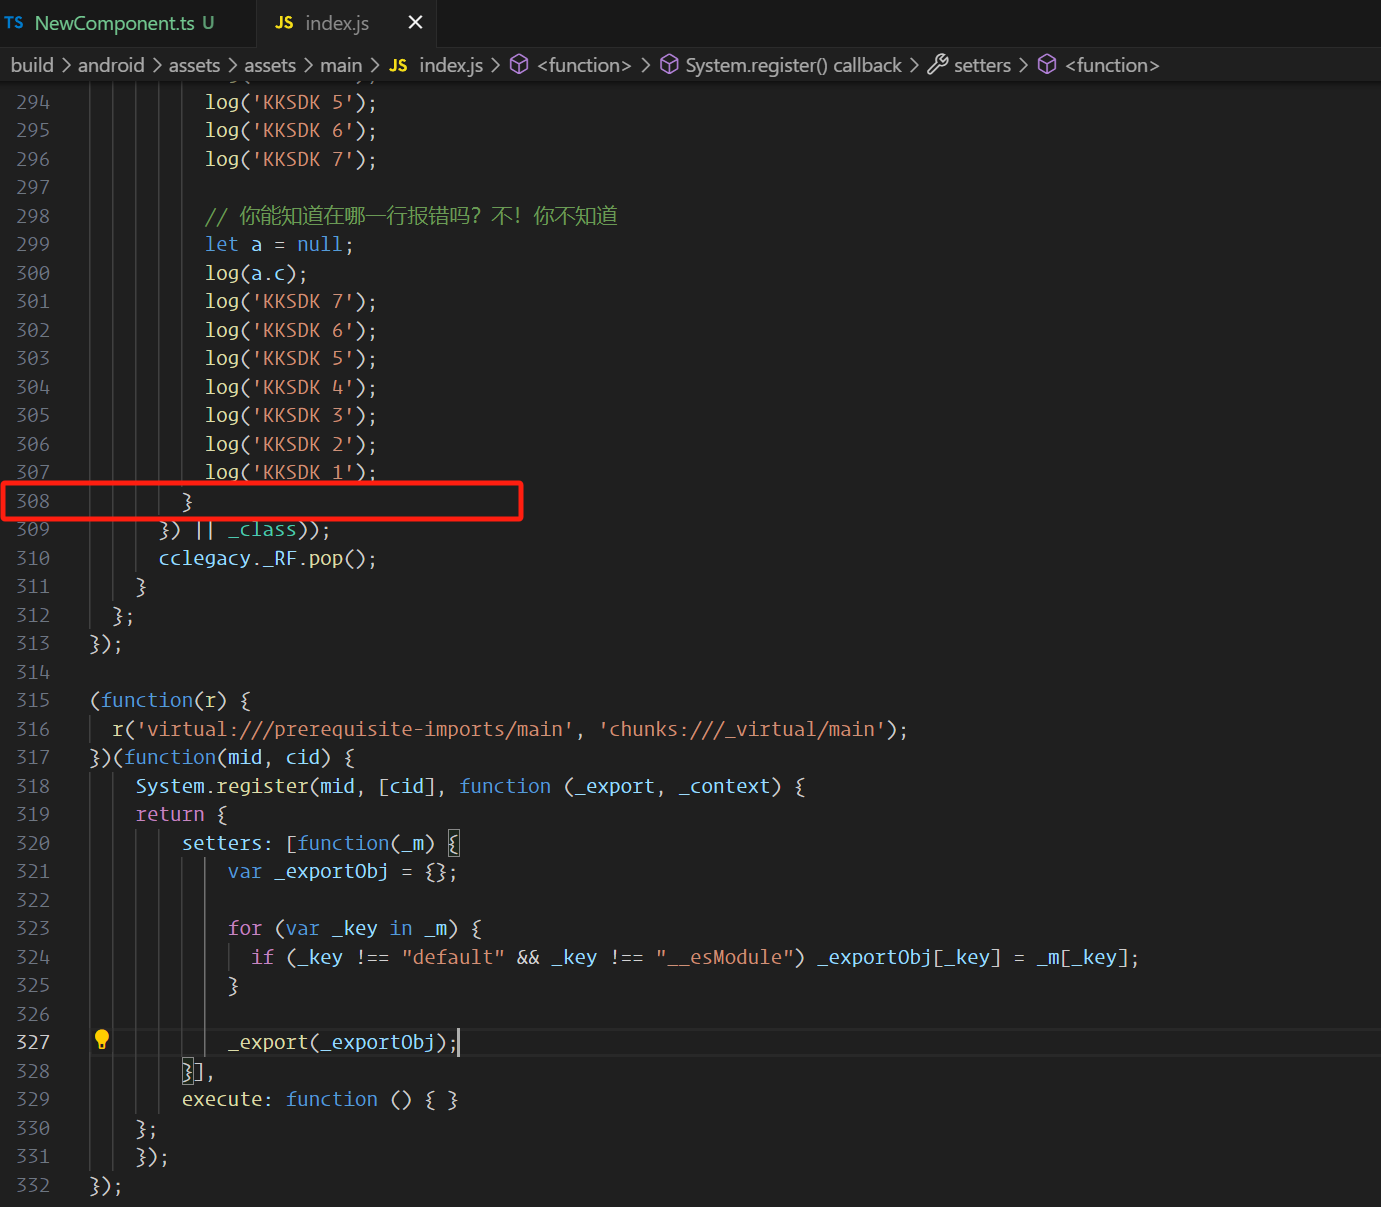Image resolution: width=1381 pixels, height=1207 pixels.
Task: Click 'log('KKSDK 5');' on line 294
Action: tap(291, 102)
